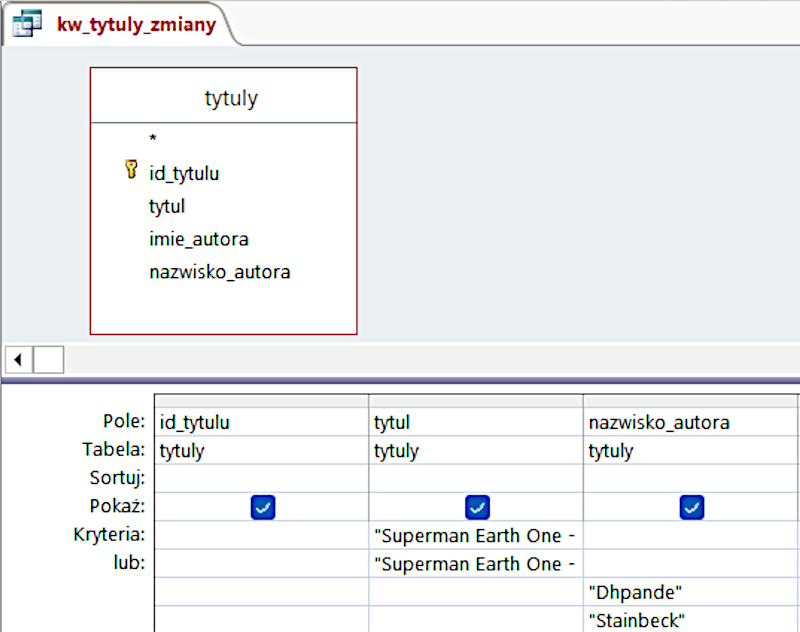Disable the Pokaż checkbox for nazwisko_autora column
The height and width of the screenshot is (632, 800).
click(x=691, y=507)
